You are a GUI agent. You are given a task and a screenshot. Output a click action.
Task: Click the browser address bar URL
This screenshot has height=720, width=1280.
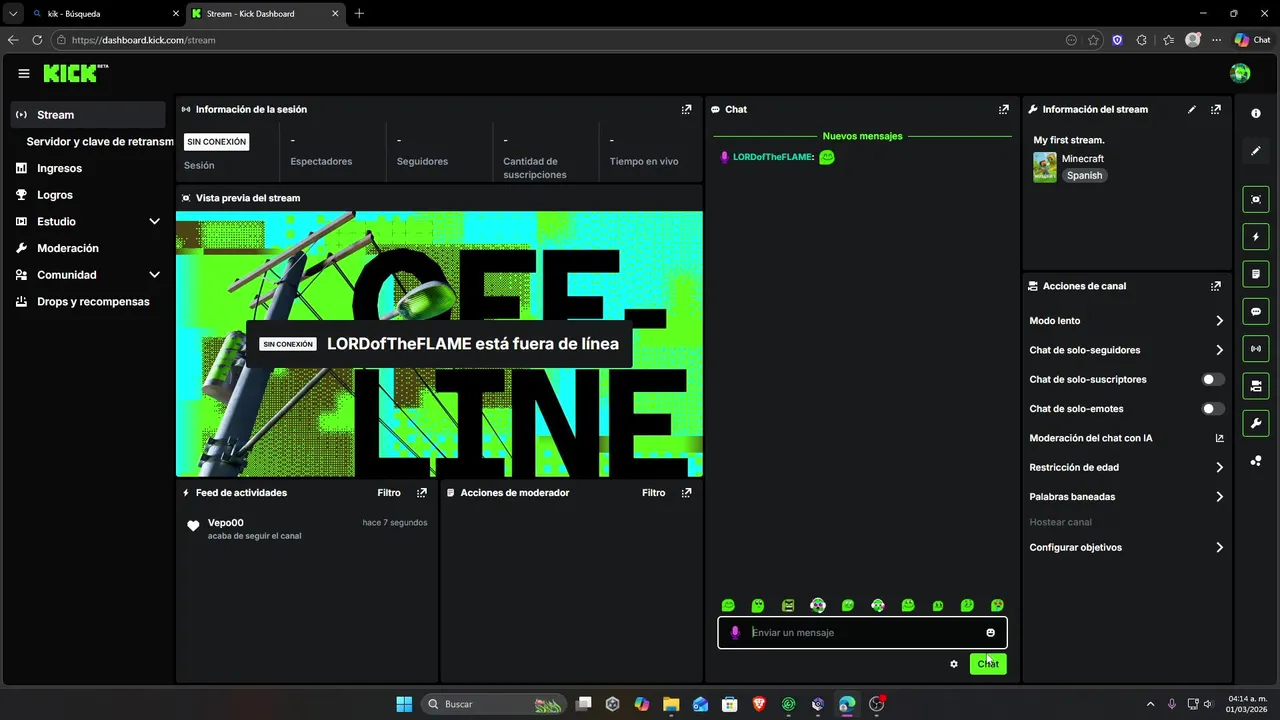[x=143, y=41]
